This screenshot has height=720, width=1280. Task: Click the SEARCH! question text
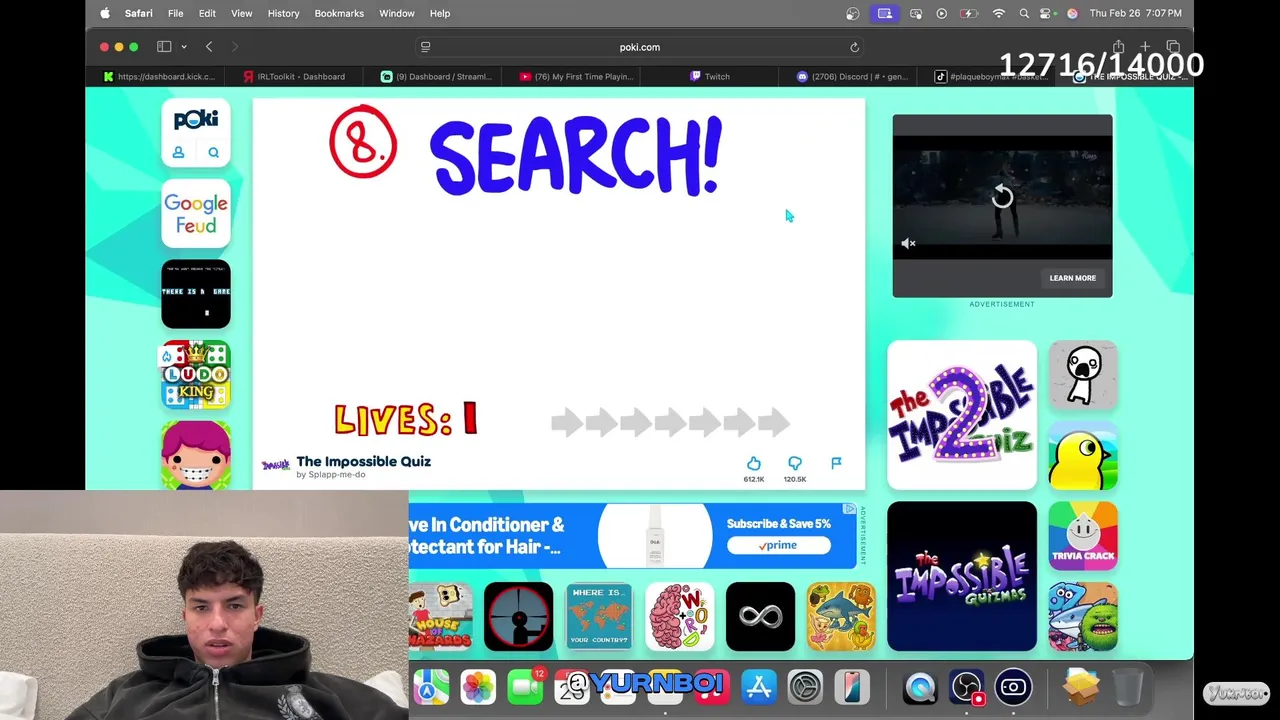click(575, 157)
